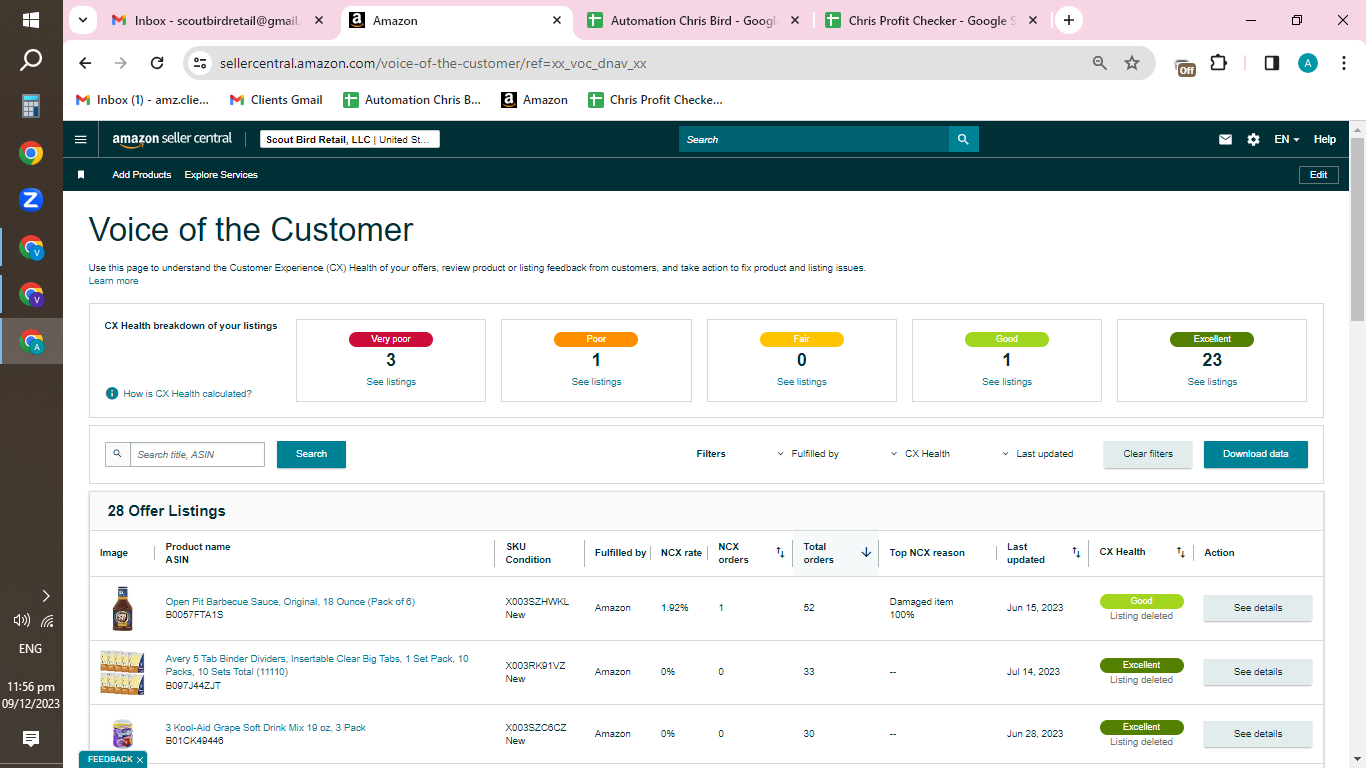See listings under Very poor
The image size is (1366, 768).
(x=391, y=382)
